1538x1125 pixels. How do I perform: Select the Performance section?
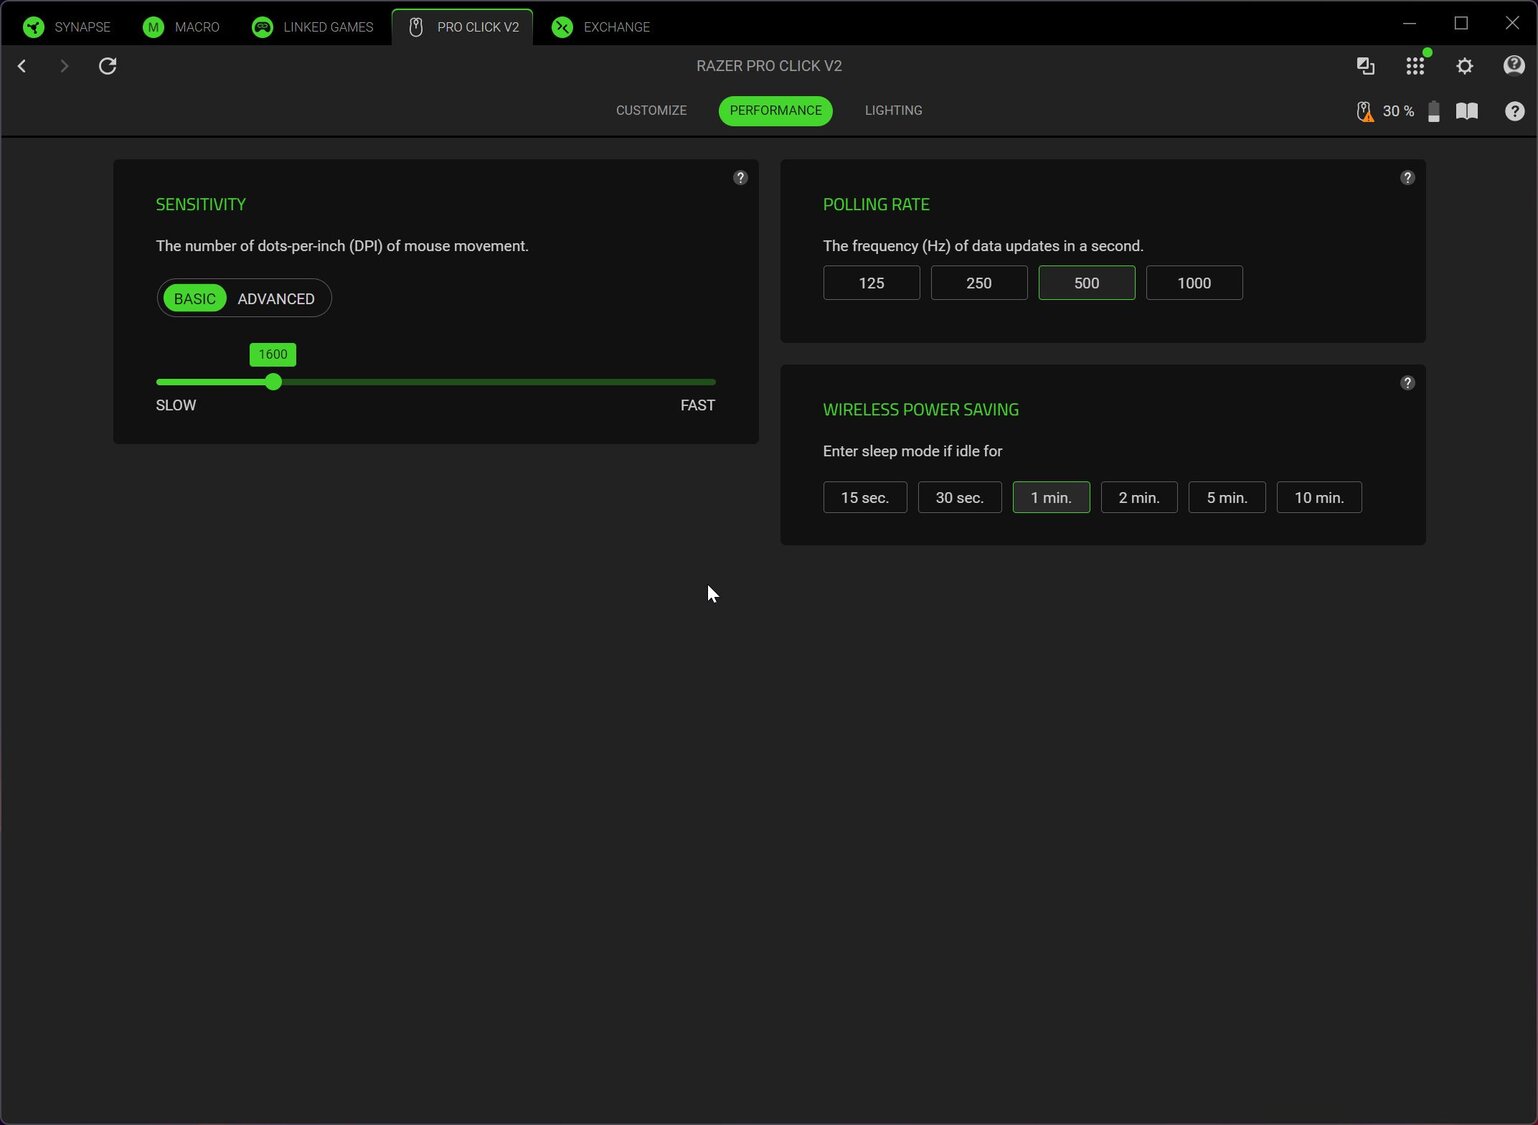point(776,111)
